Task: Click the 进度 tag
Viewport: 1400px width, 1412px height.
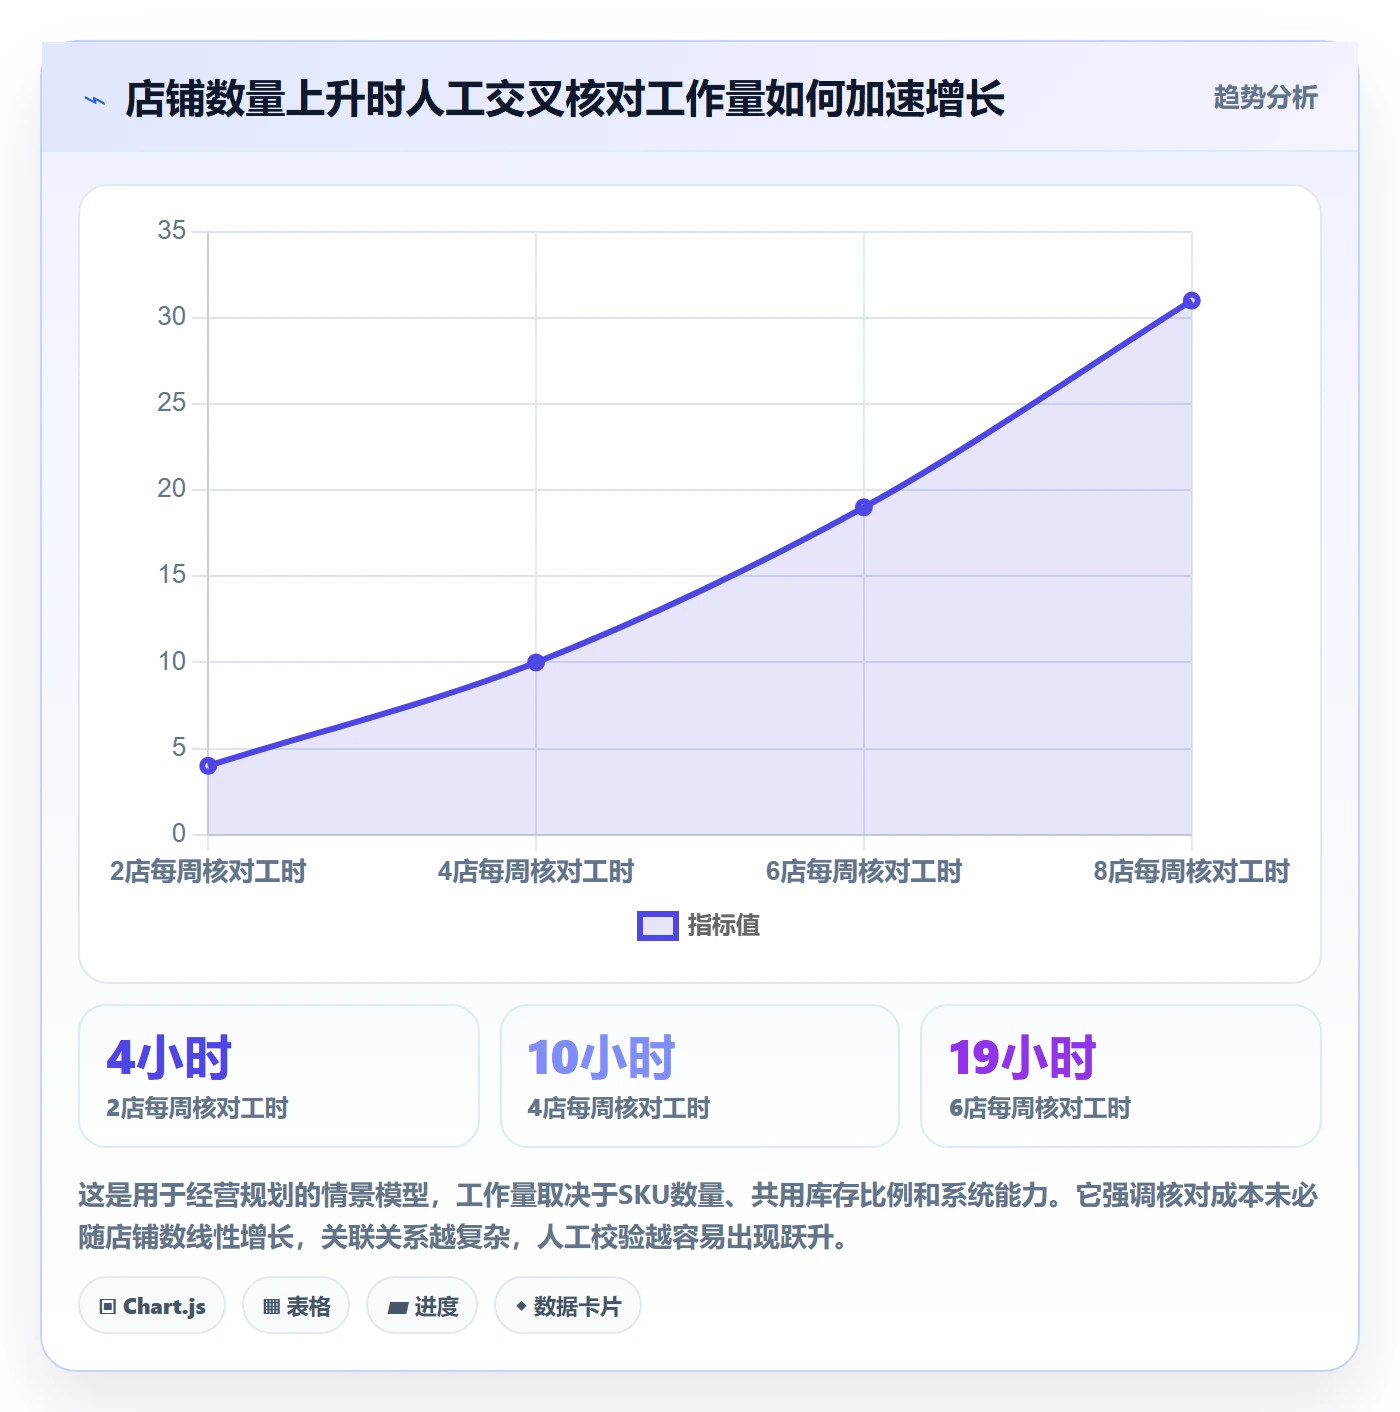Action: (422, 1306)
